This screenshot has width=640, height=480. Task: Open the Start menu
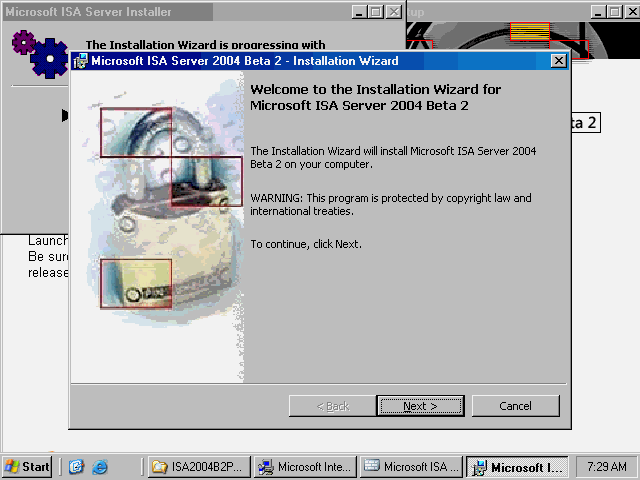27,467
